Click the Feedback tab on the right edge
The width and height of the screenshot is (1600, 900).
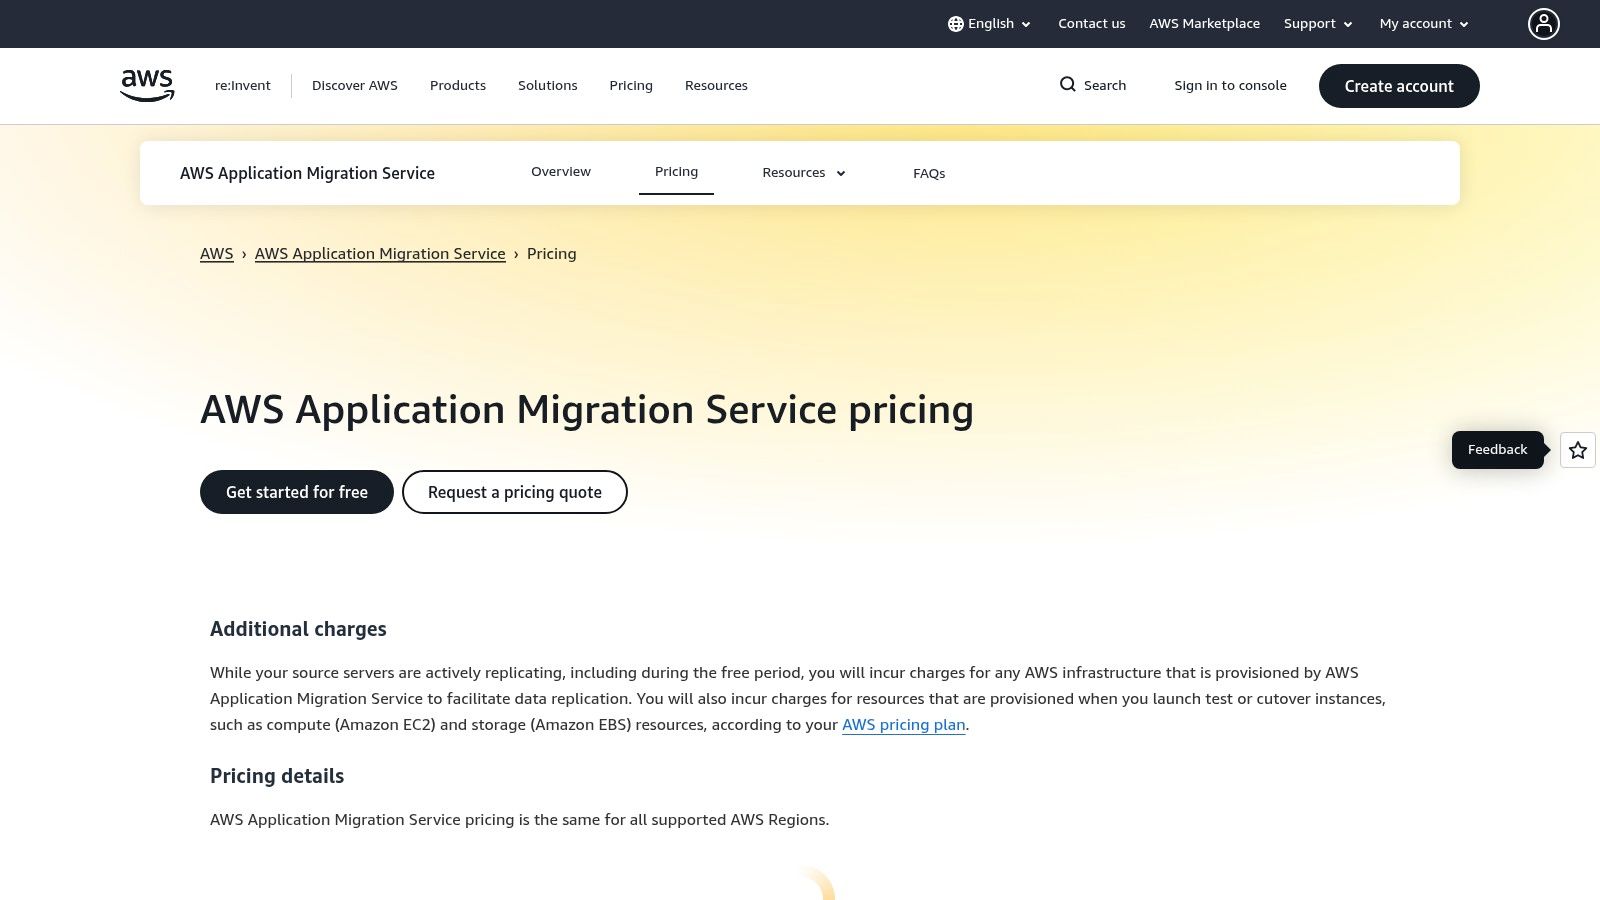(1497, 449)
